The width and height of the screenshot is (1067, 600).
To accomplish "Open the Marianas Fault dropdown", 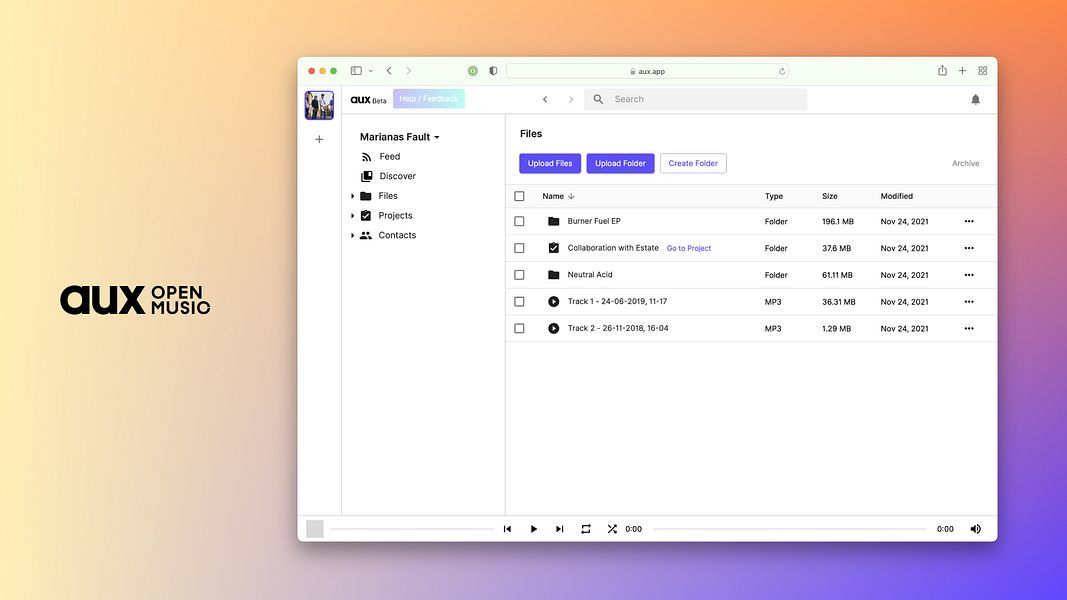I will (x=399, y=137).
